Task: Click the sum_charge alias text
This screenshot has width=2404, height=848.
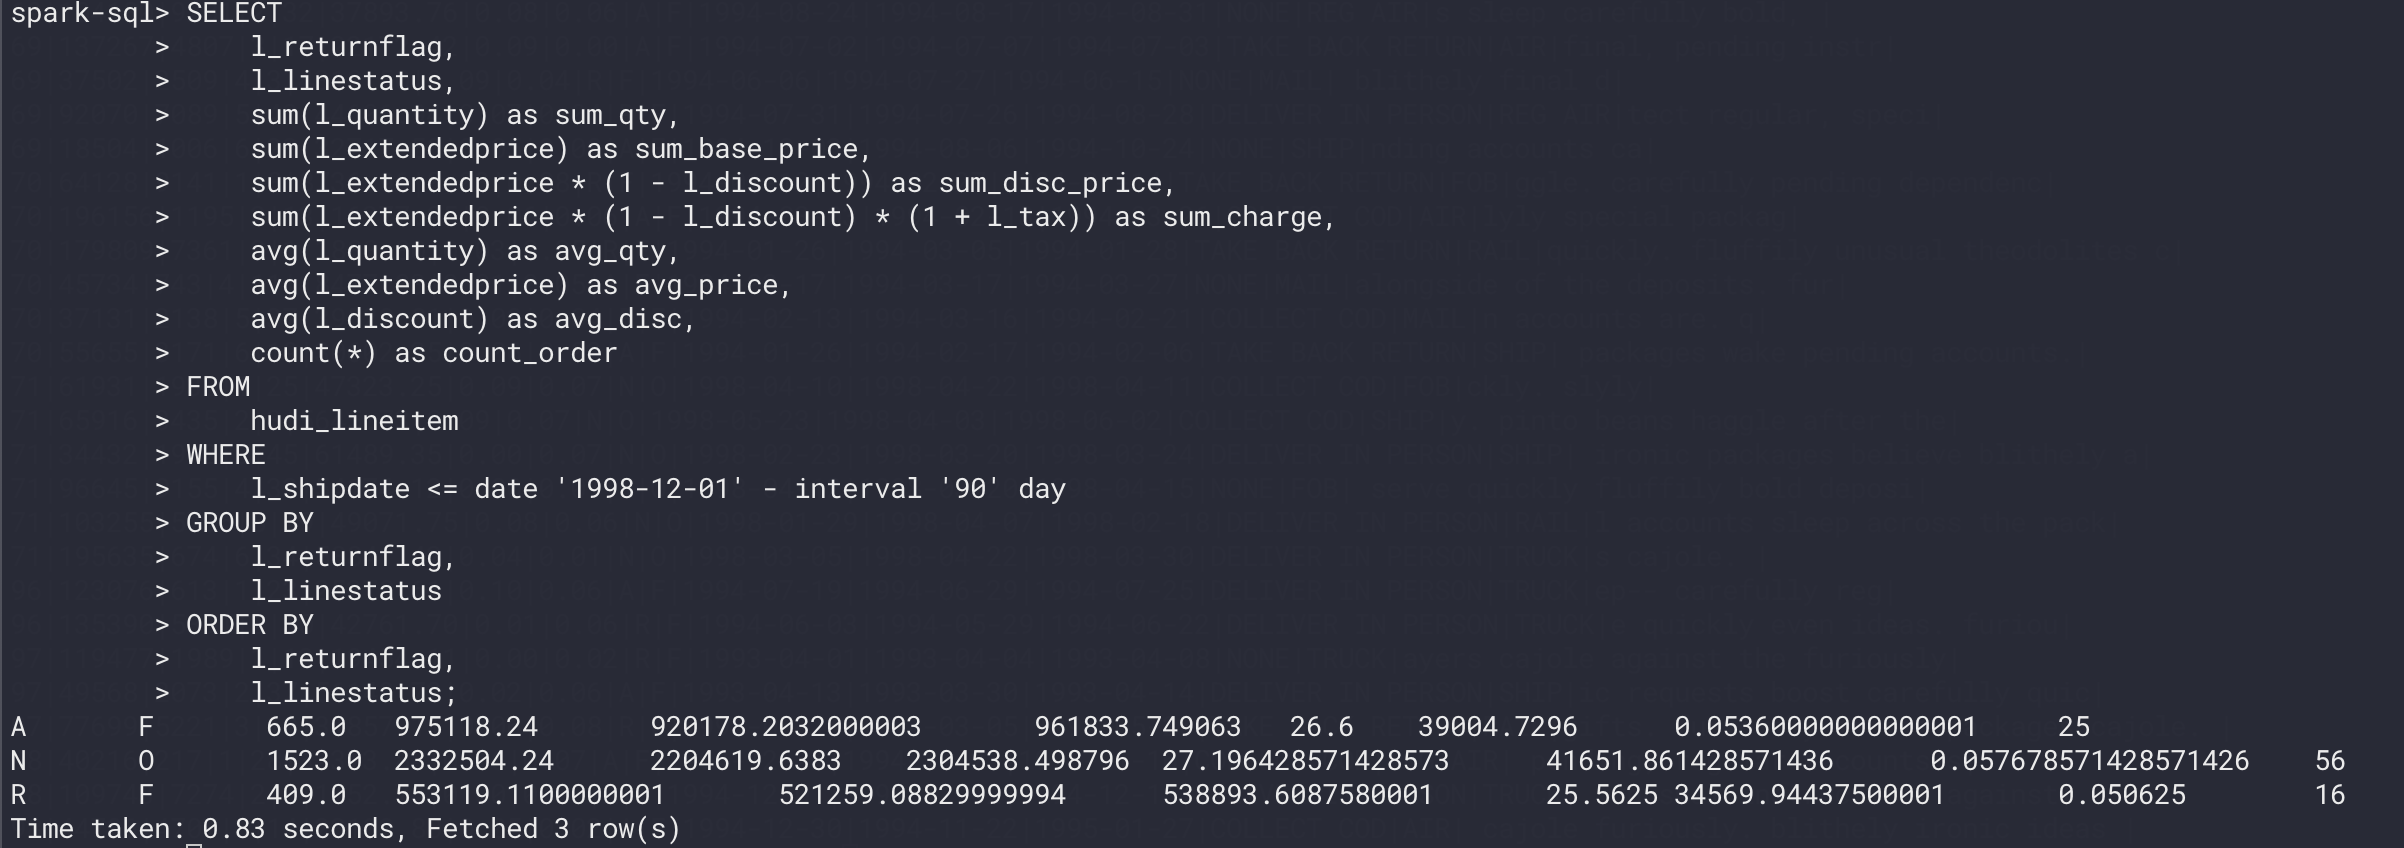Action: tap(1242, 218)
